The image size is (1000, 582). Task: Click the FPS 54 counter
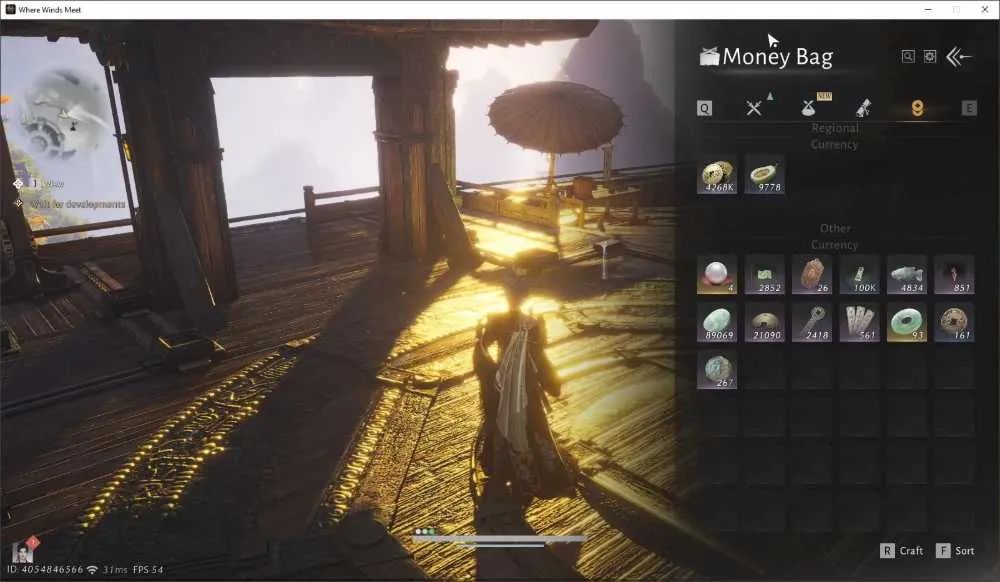[148, 569]
